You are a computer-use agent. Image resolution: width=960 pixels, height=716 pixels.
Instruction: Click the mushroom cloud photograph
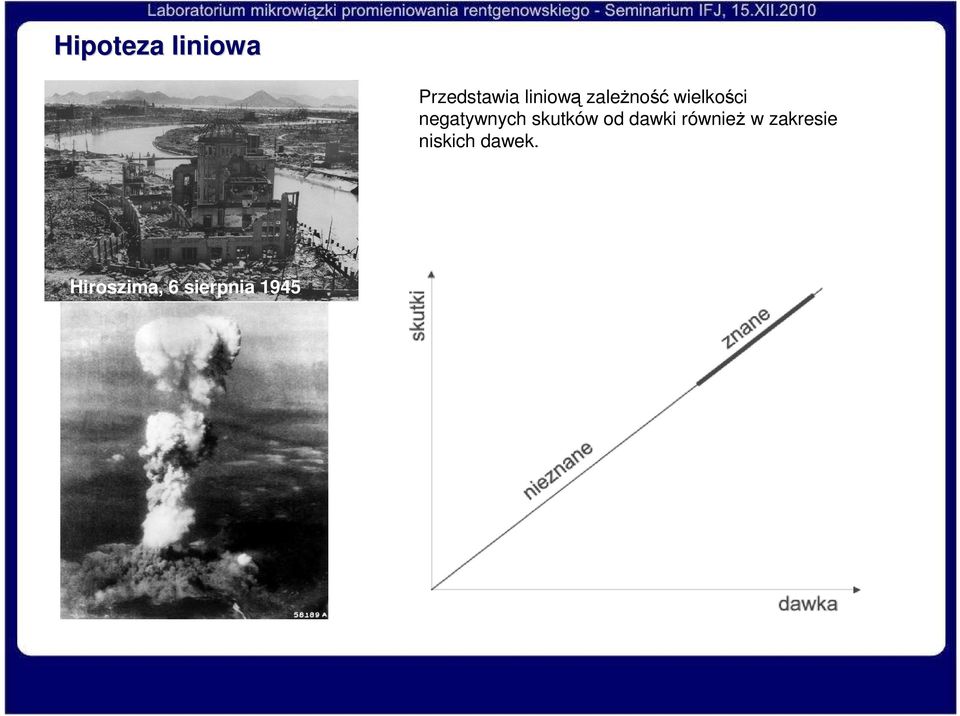(x=194, y=461)
